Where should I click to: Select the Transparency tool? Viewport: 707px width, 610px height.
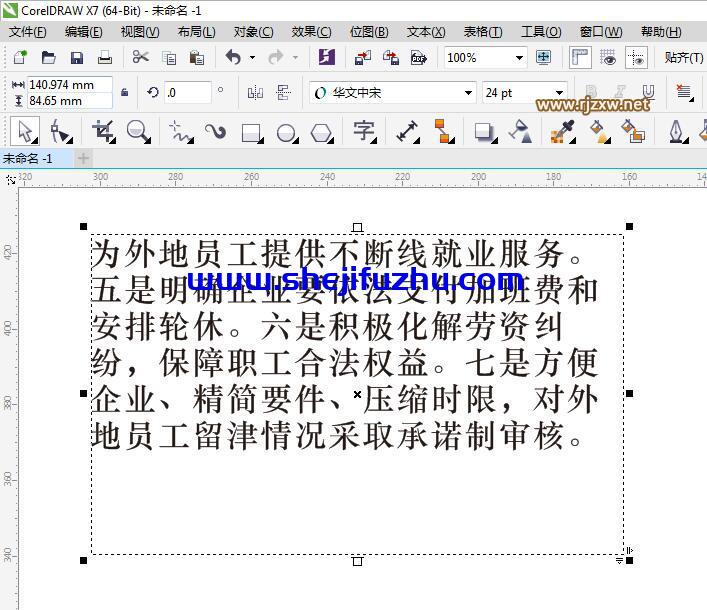(x=521, y=131)
